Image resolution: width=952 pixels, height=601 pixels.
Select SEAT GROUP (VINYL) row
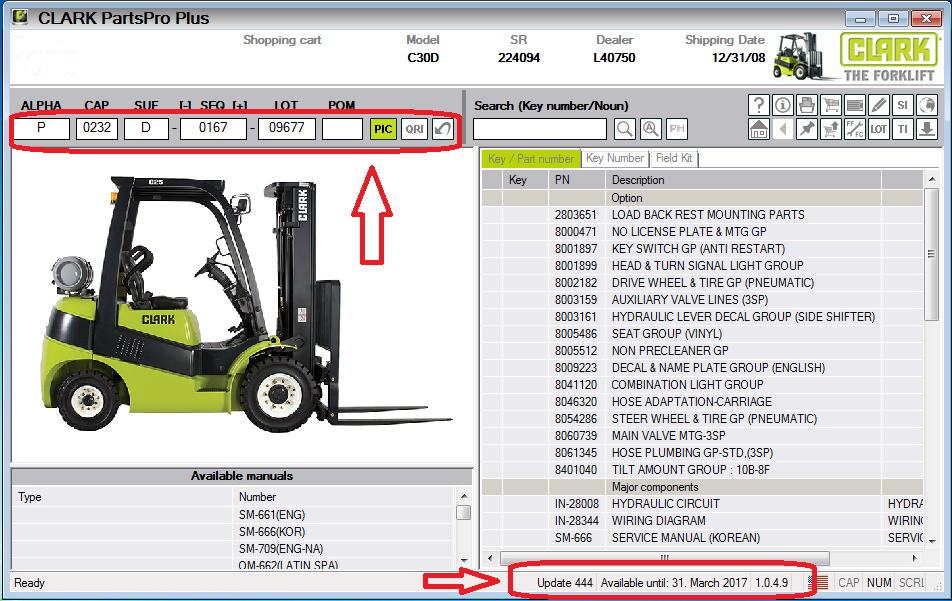(702, 334)
